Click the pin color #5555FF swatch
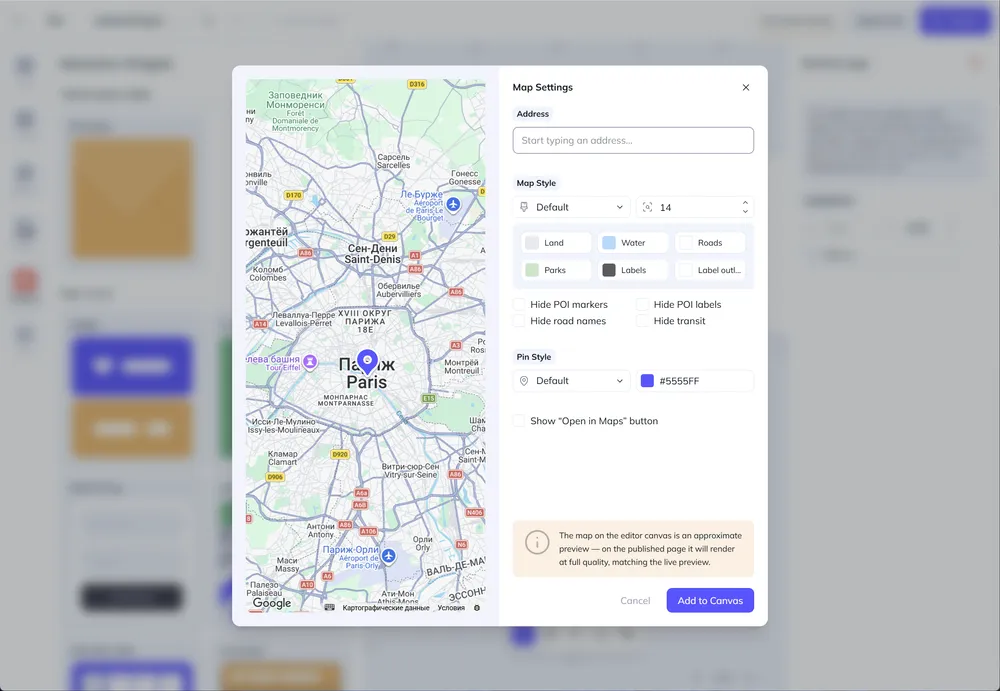 click(647, 381)
